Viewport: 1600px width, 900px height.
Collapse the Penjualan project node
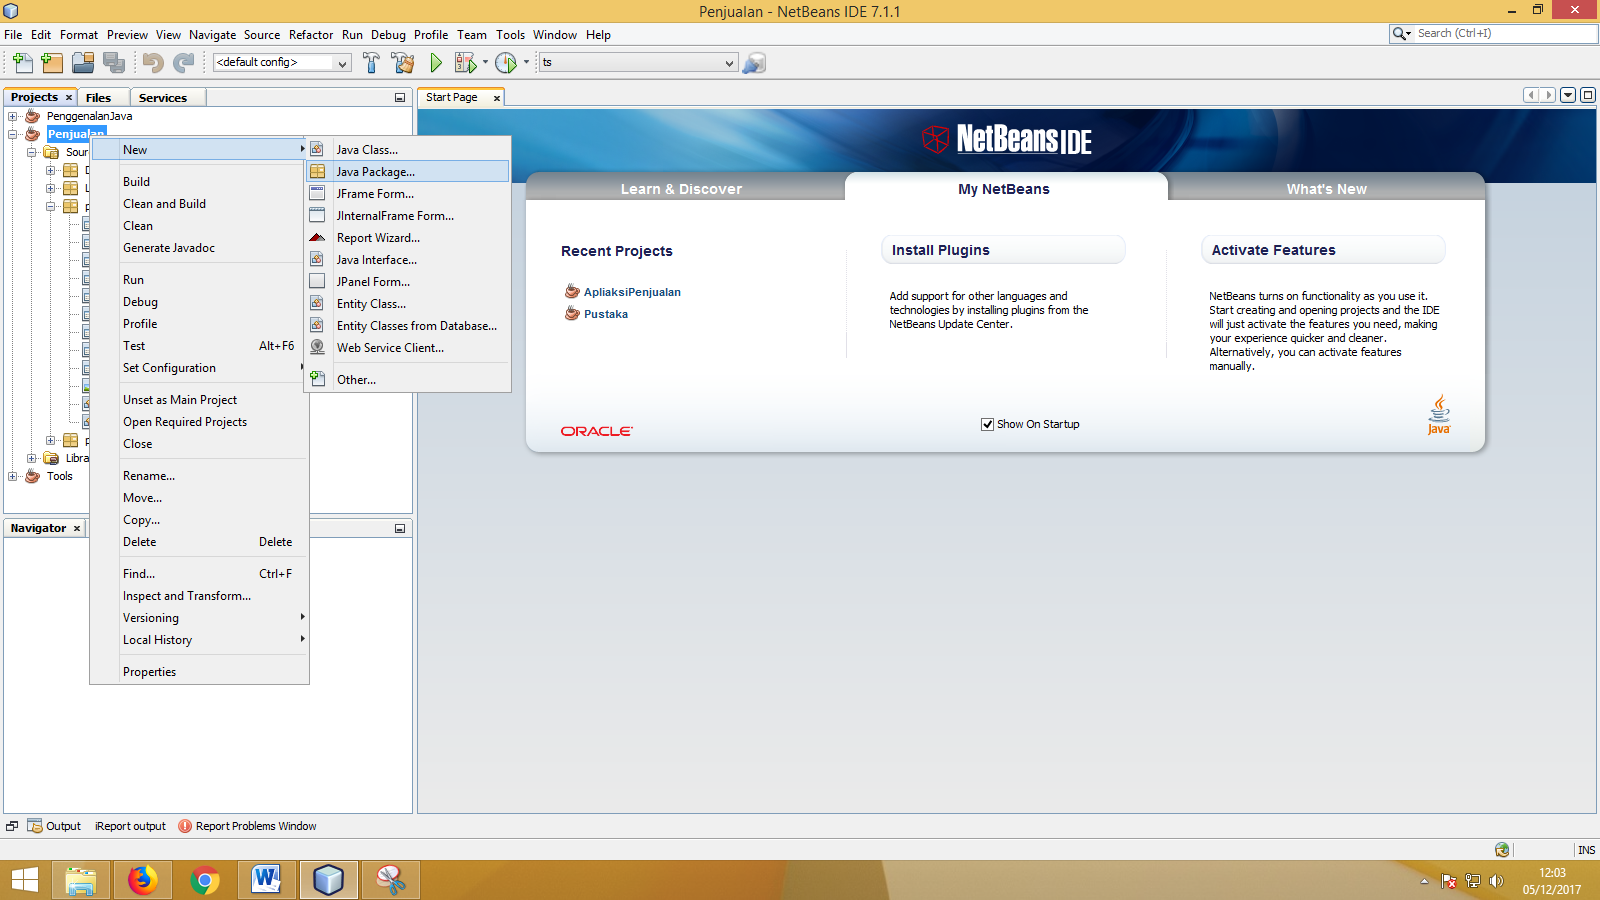click(x=13, y=134)
